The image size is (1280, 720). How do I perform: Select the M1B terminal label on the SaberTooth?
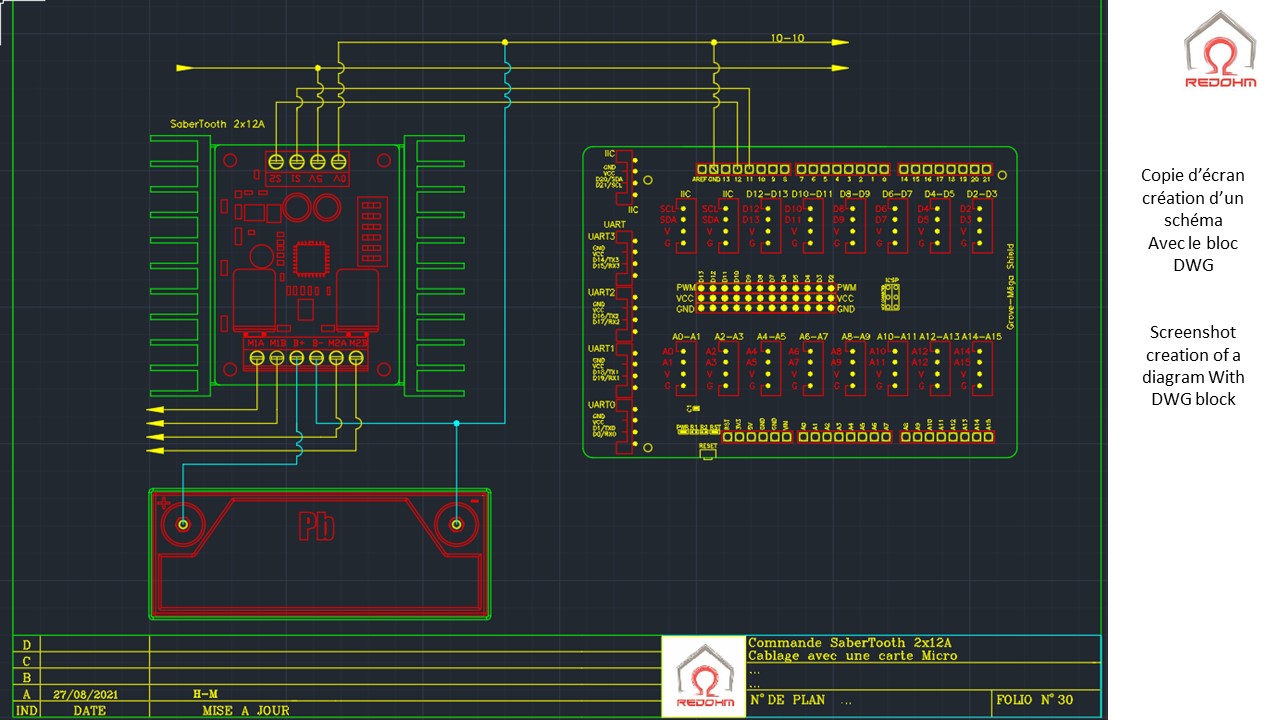pyautogui.click(x=277, y=341)
